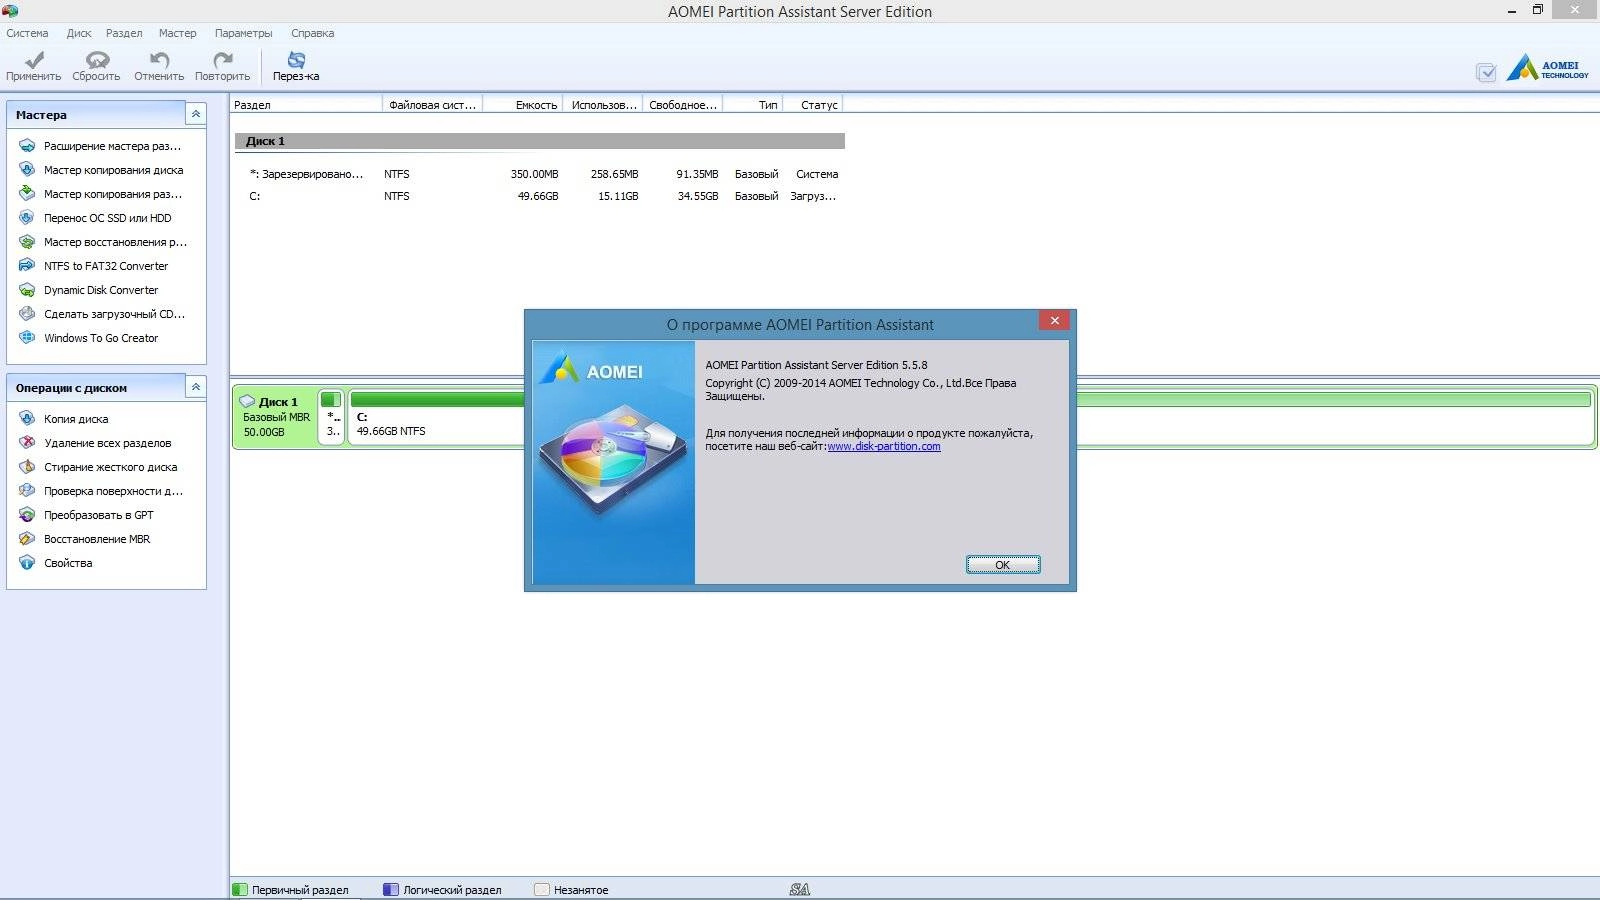Image resolution: width=1600 pixels, height=900 pixels.
Task: Open the www.disk-partition.com link
Action: click(x=884, y=446)
